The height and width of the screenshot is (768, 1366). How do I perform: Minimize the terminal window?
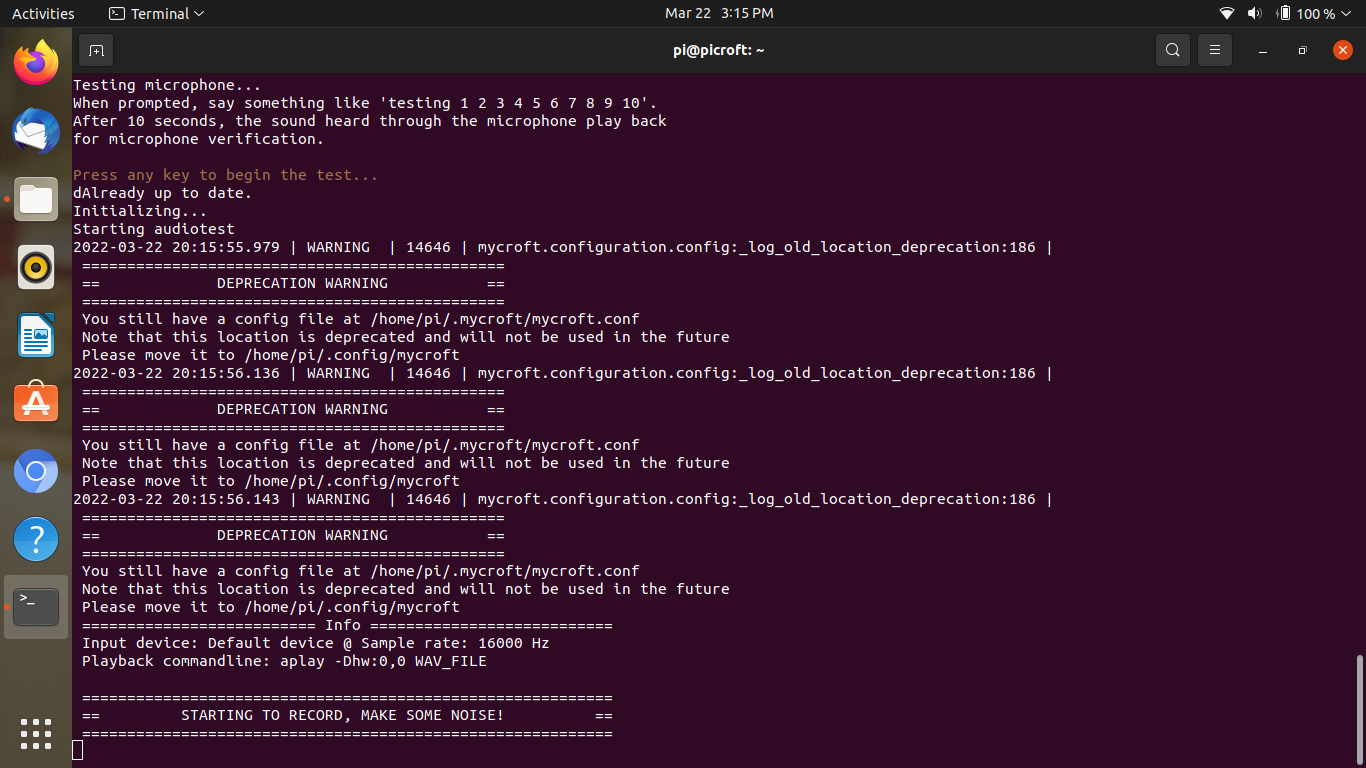(x=1264, y=50)
